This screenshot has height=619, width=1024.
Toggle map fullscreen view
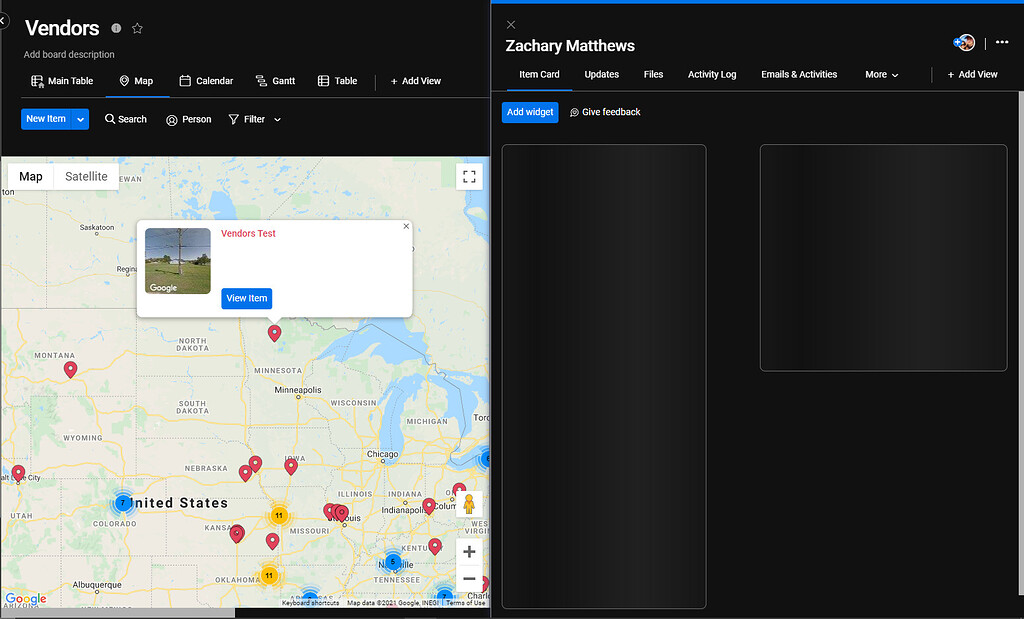(469, 176)
